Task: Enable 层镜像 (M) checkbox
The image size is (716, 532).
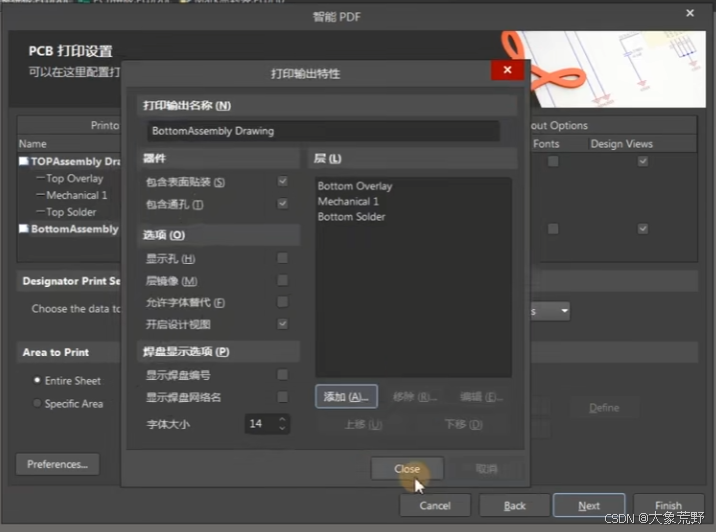Action: (283, 280)
